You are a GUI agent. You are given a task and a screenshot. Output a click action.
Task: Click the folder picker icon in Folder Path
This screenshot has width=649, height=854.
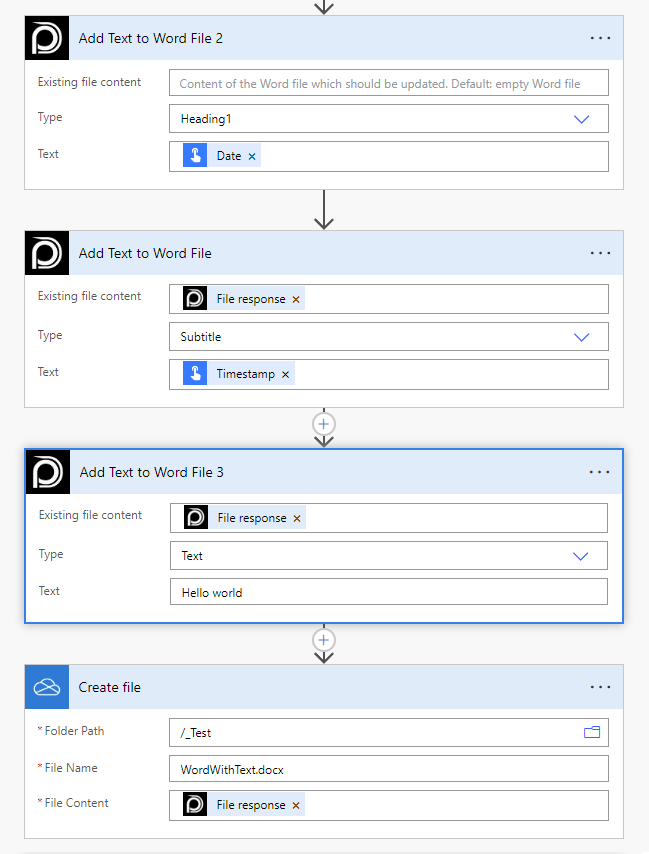(x=592, y=733)
